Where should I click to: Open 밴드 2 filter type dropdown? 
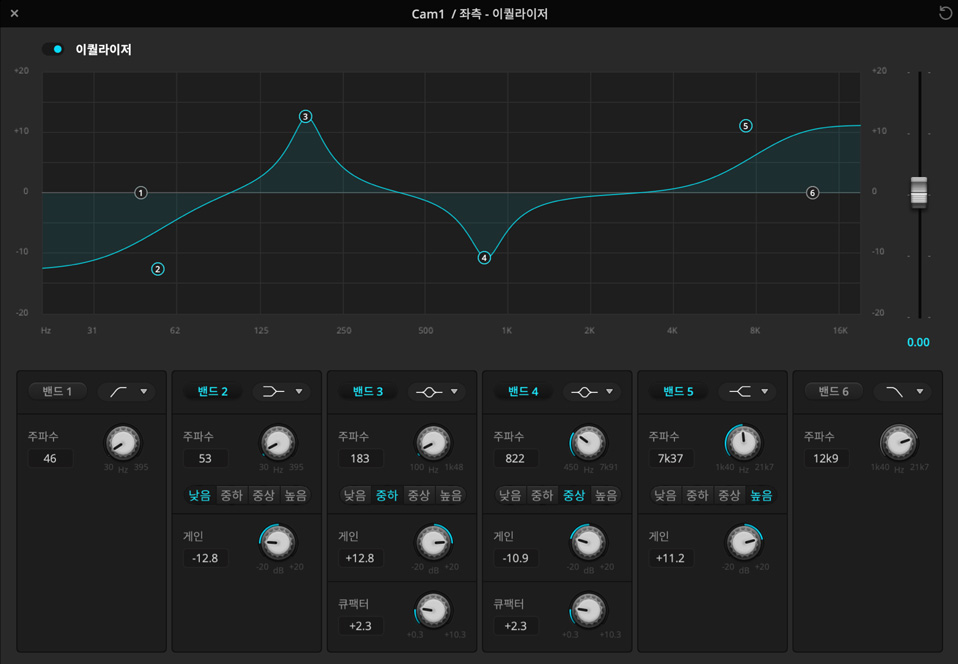click(x=281, y=392)
